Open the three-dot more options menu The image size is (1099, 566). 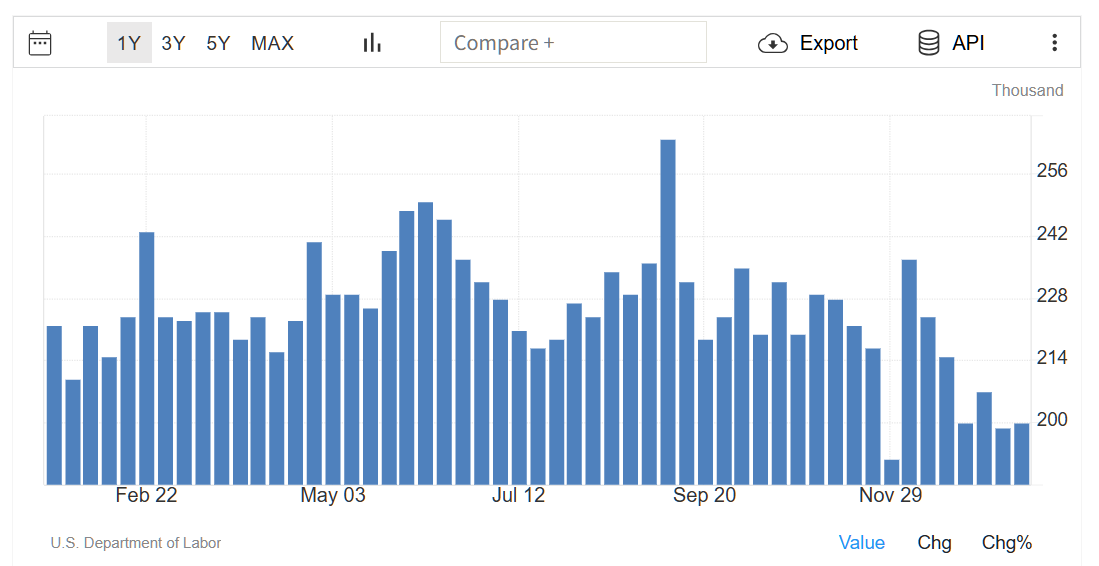pyautogui.click(x=1054, y=43)
